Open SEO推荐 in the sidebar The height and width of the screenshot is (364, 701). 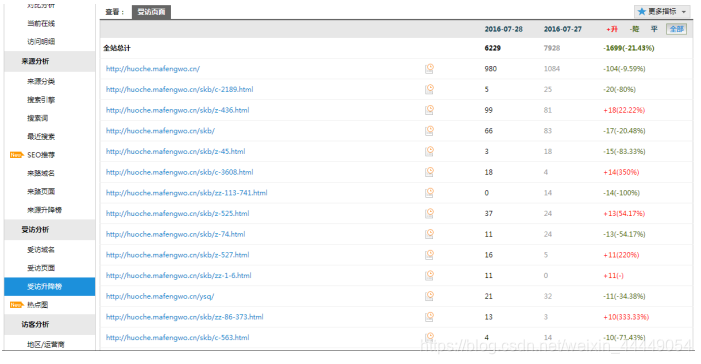[x=41, y=155]
